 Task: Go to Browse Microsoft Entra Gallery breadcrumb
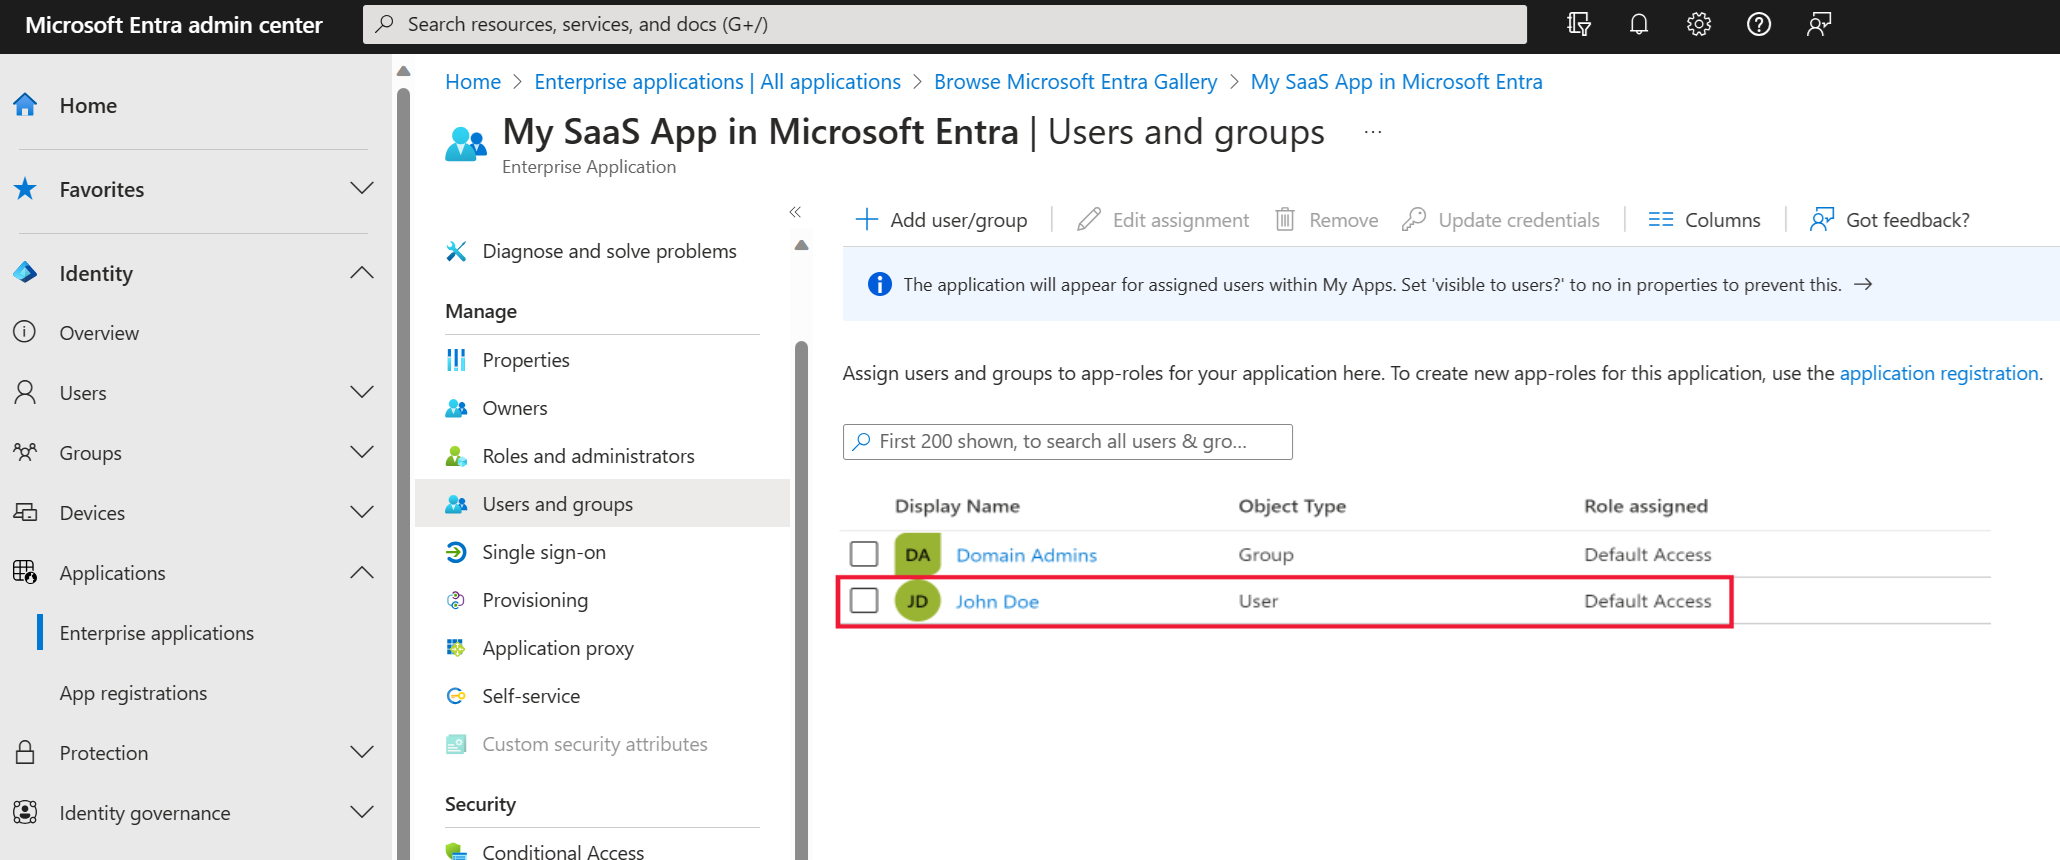(x=1076, y=82)
